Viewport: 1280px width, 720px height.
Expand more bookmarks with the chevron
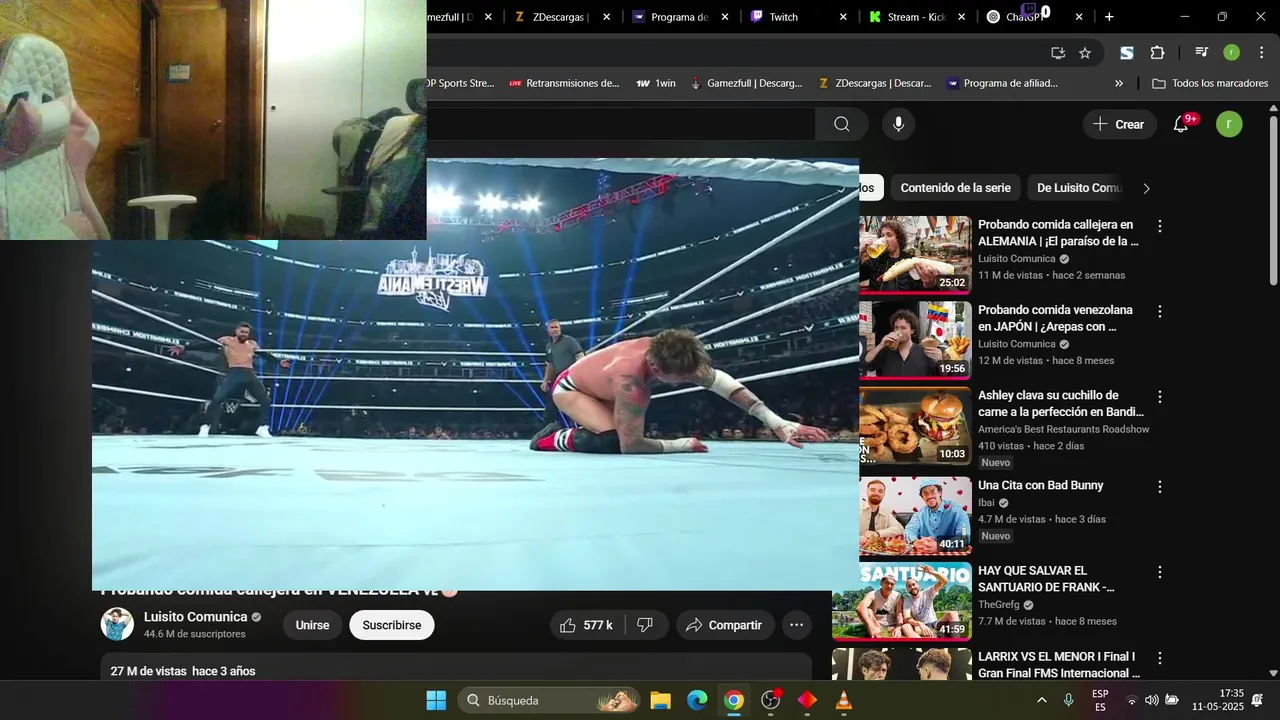(x=1118, y=84)
